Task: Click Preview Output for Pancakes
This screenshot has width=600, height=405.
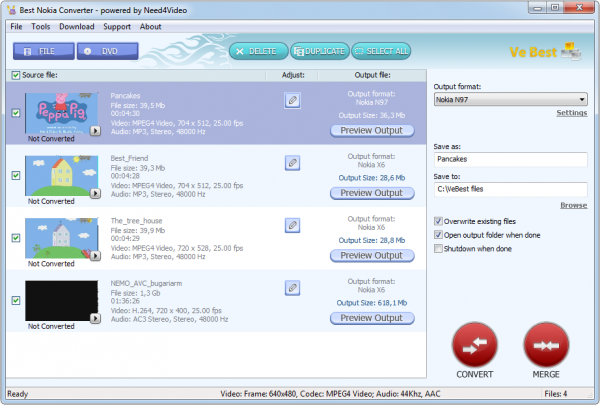Action: tap(372, 131)
